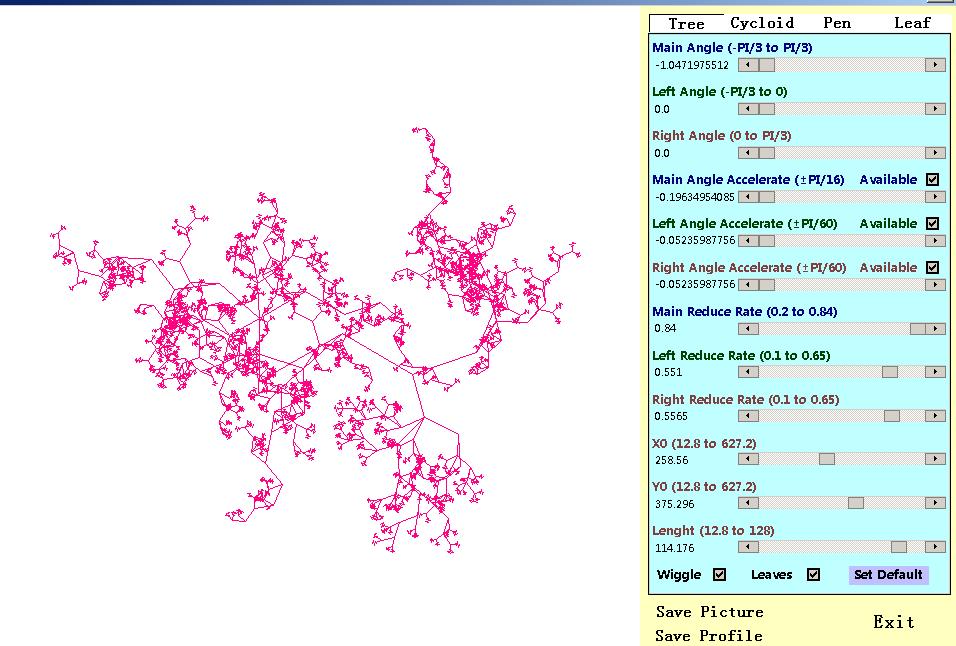Screen dimensions: 956x646
Task: Click the Lenght slider thumb
Action: [899, 547]
